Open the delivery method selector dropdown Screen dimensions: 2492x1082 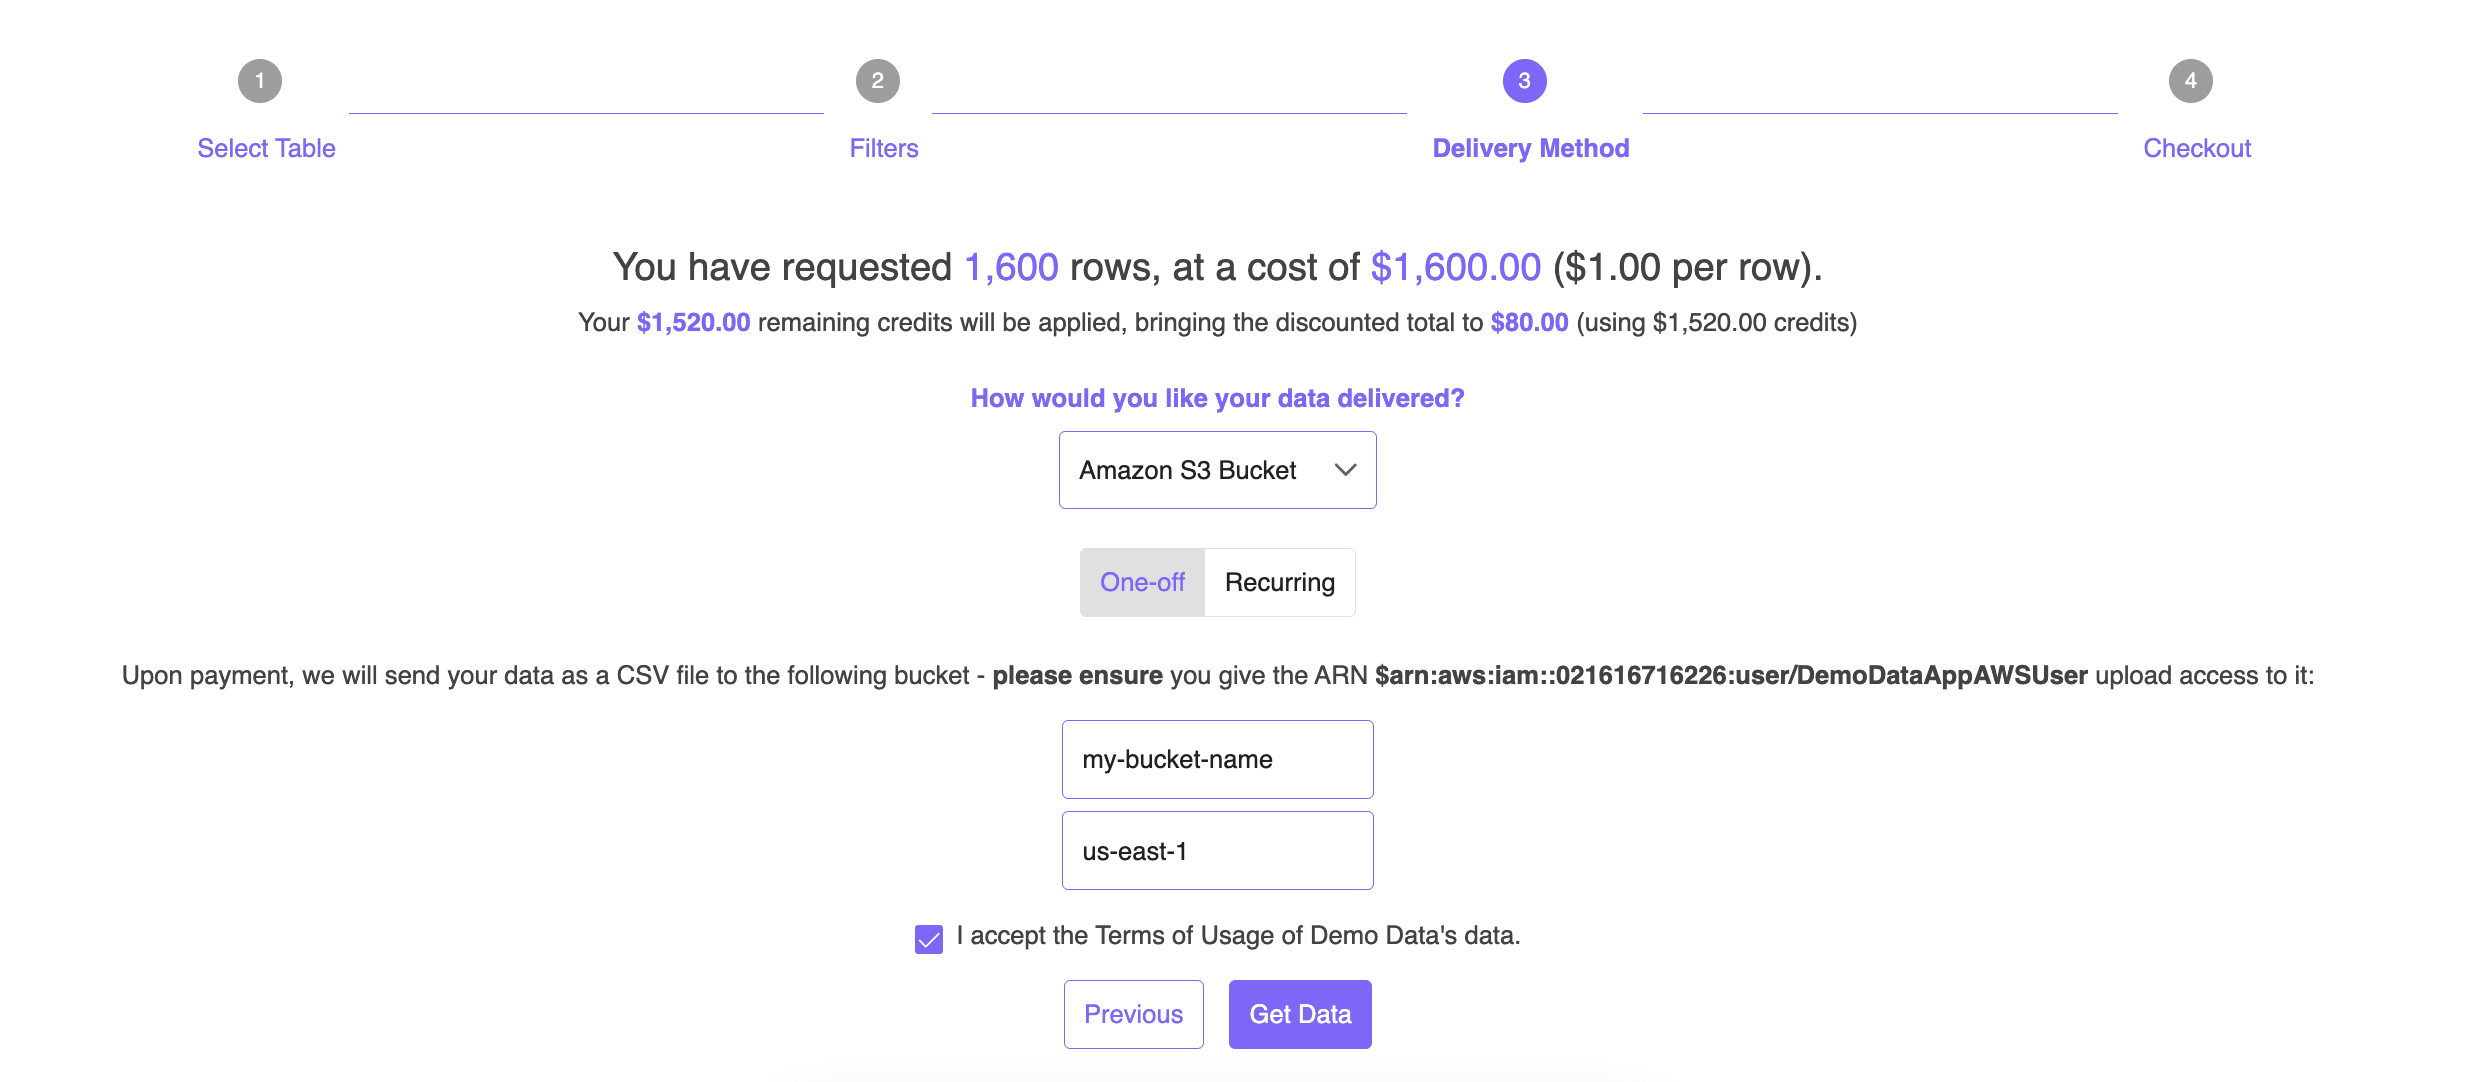[1217, 469]
